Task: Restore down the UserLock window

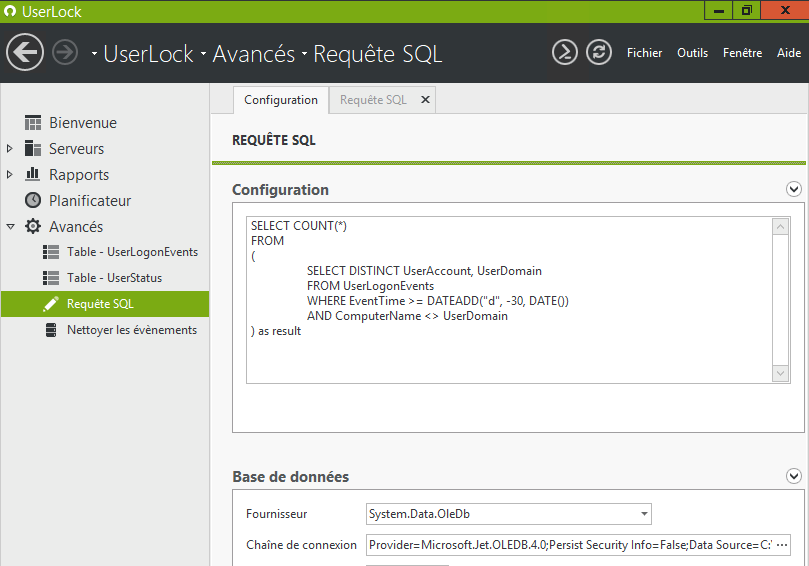Action: 747,10
